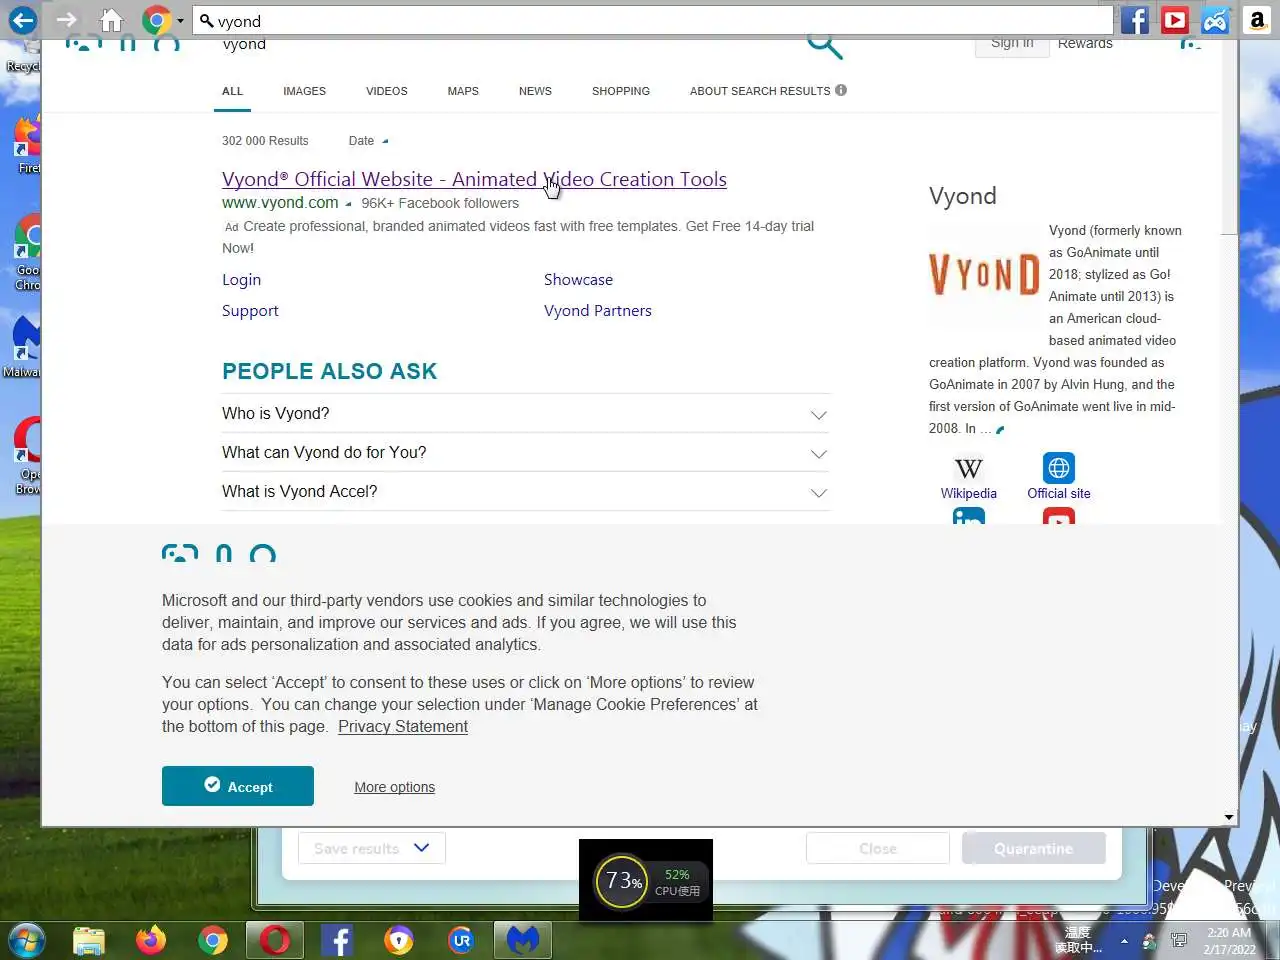Click the info icon next to About Search Results

[x=841, y=90]
